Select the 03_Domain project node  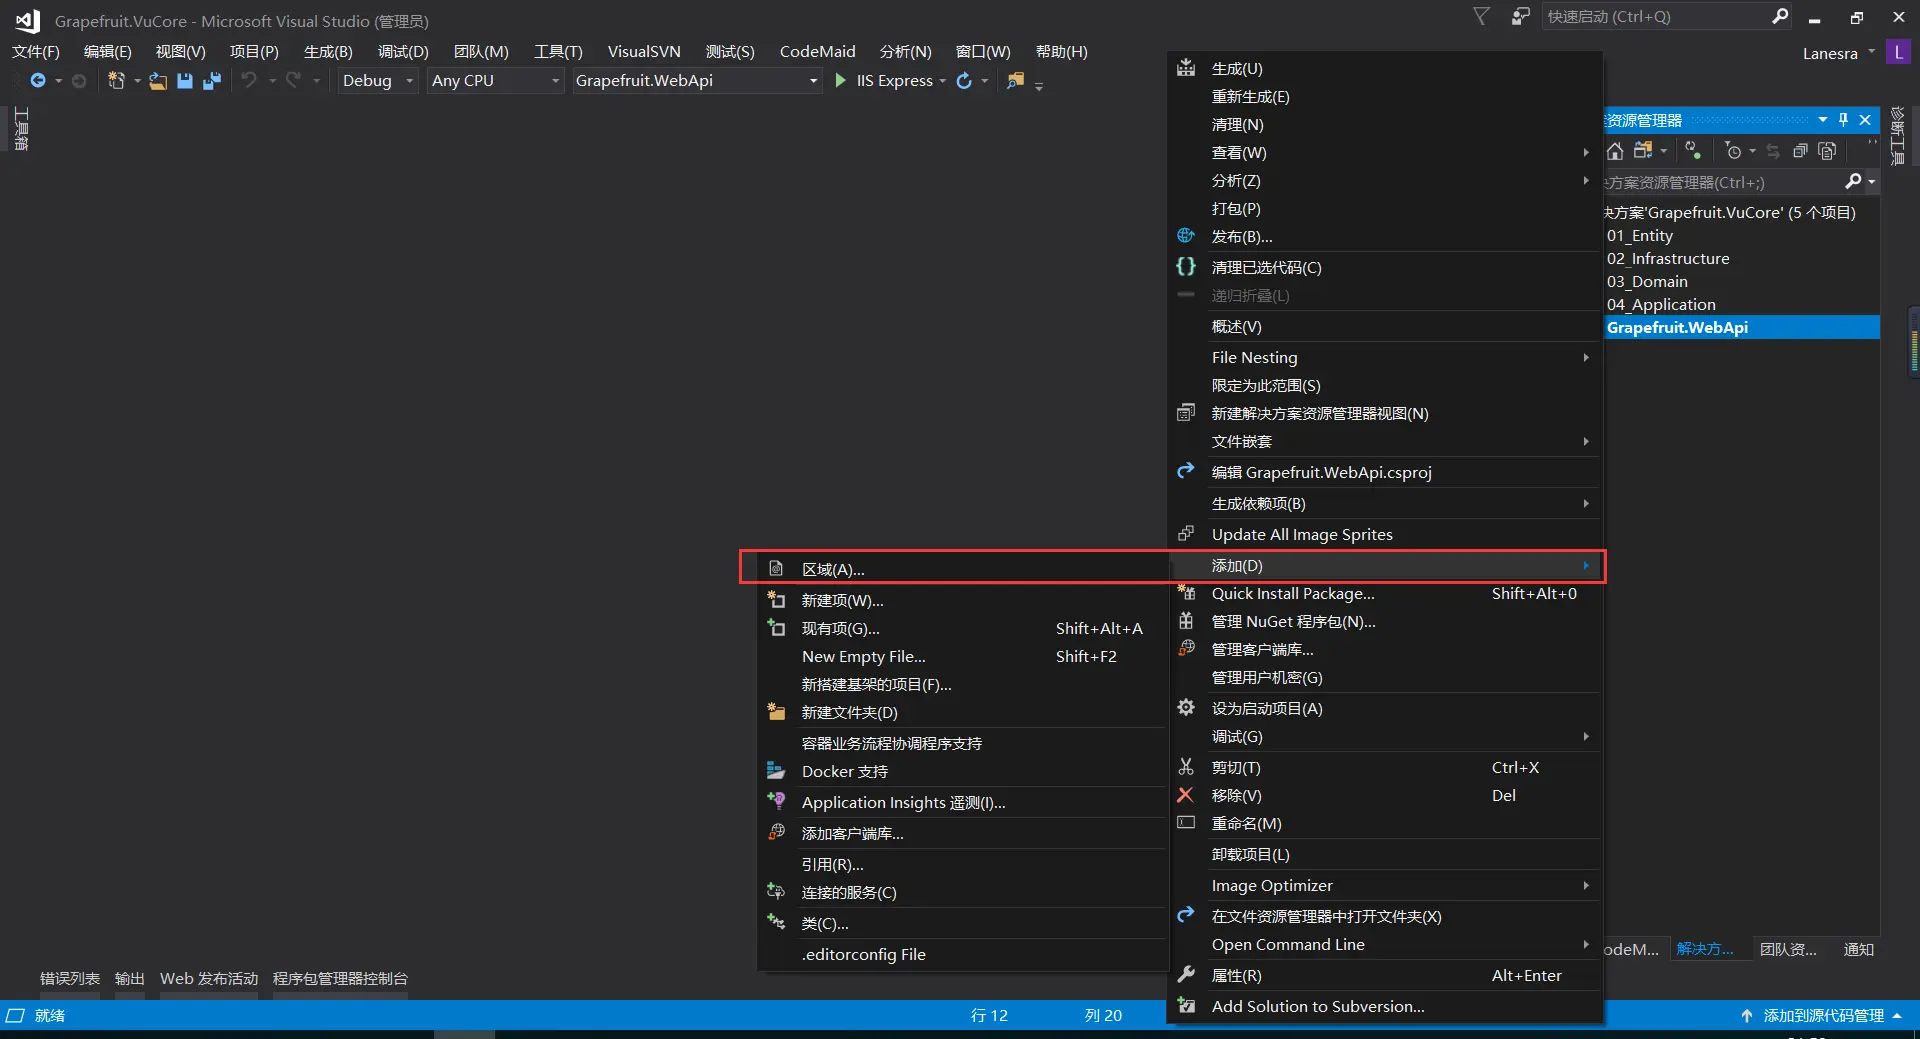(1647, 282)
